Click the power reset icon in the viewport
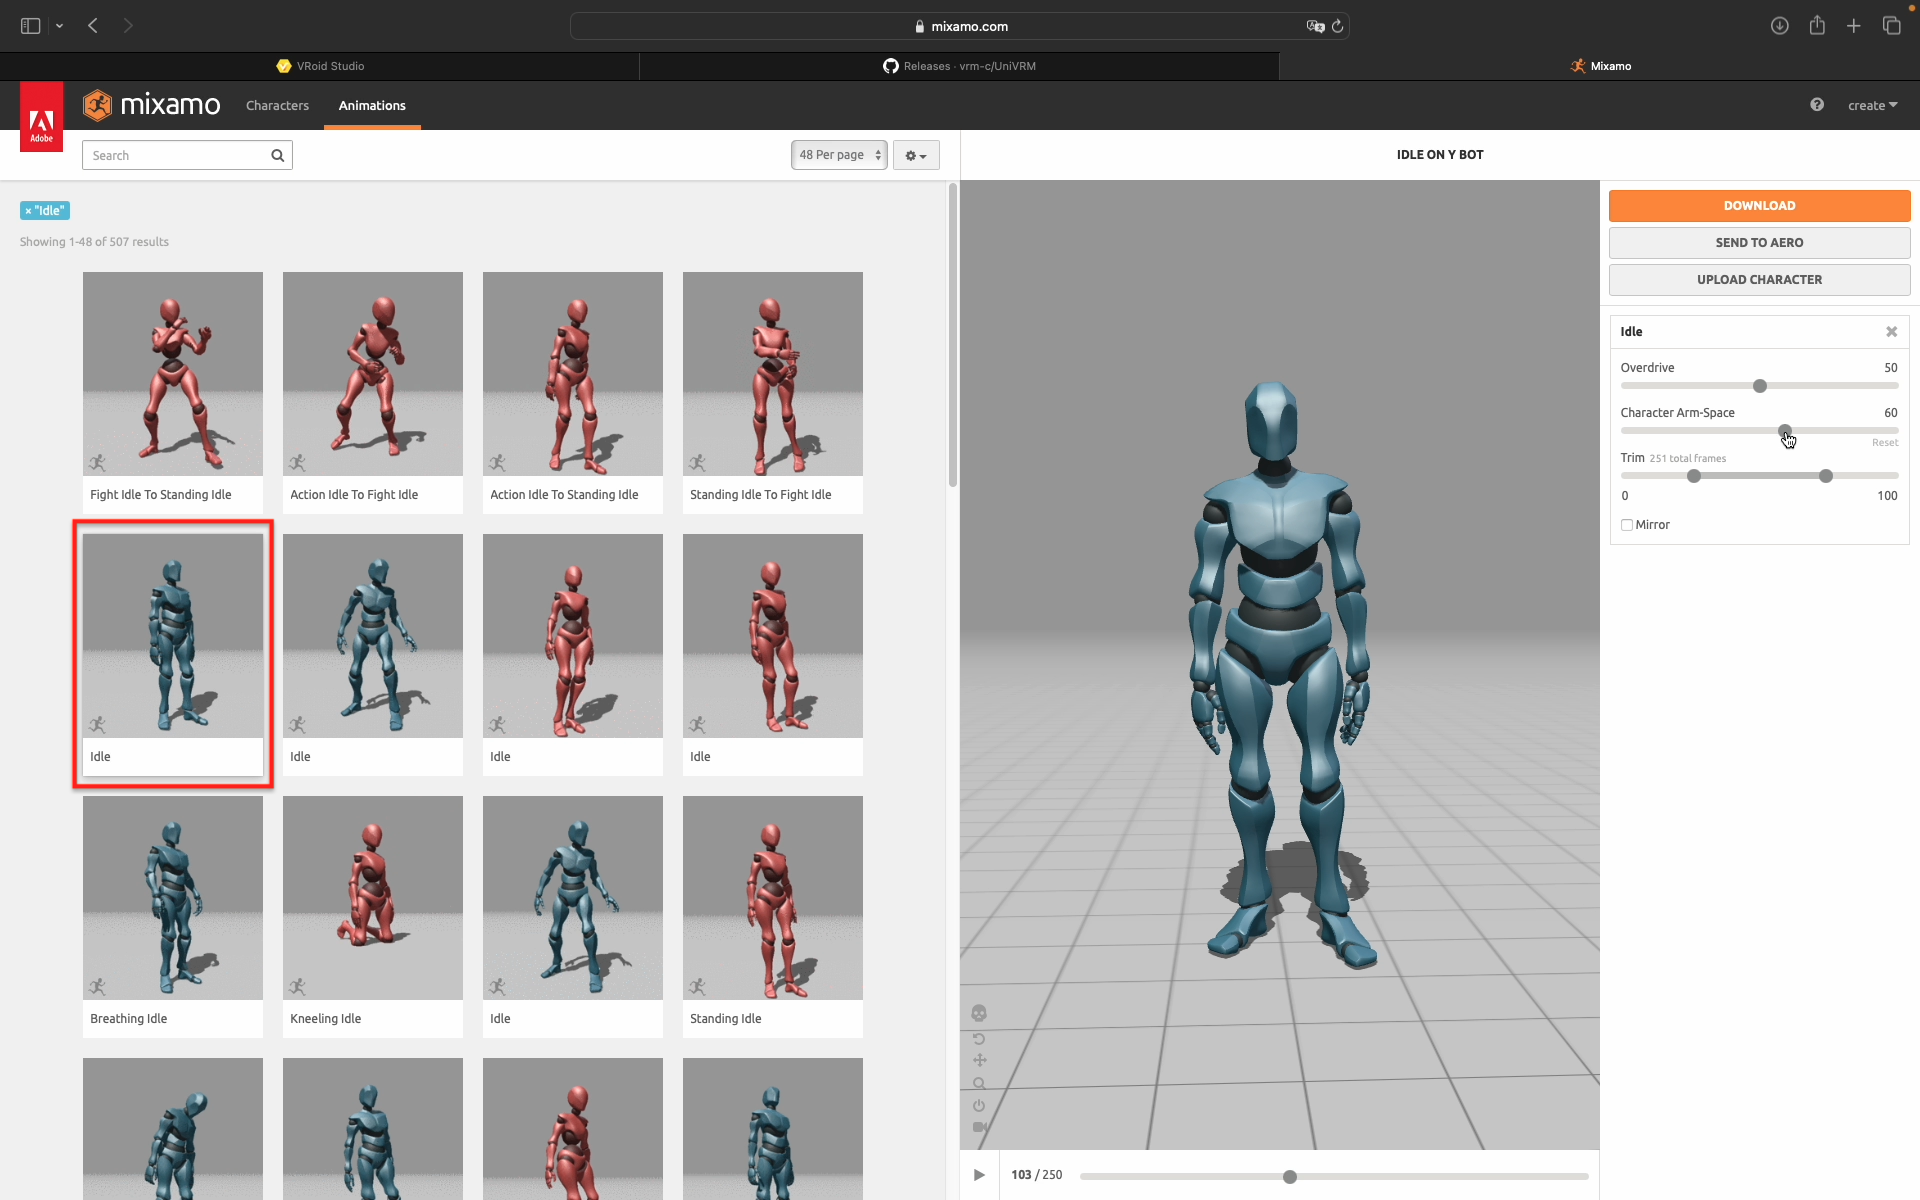 [979, 1105]
